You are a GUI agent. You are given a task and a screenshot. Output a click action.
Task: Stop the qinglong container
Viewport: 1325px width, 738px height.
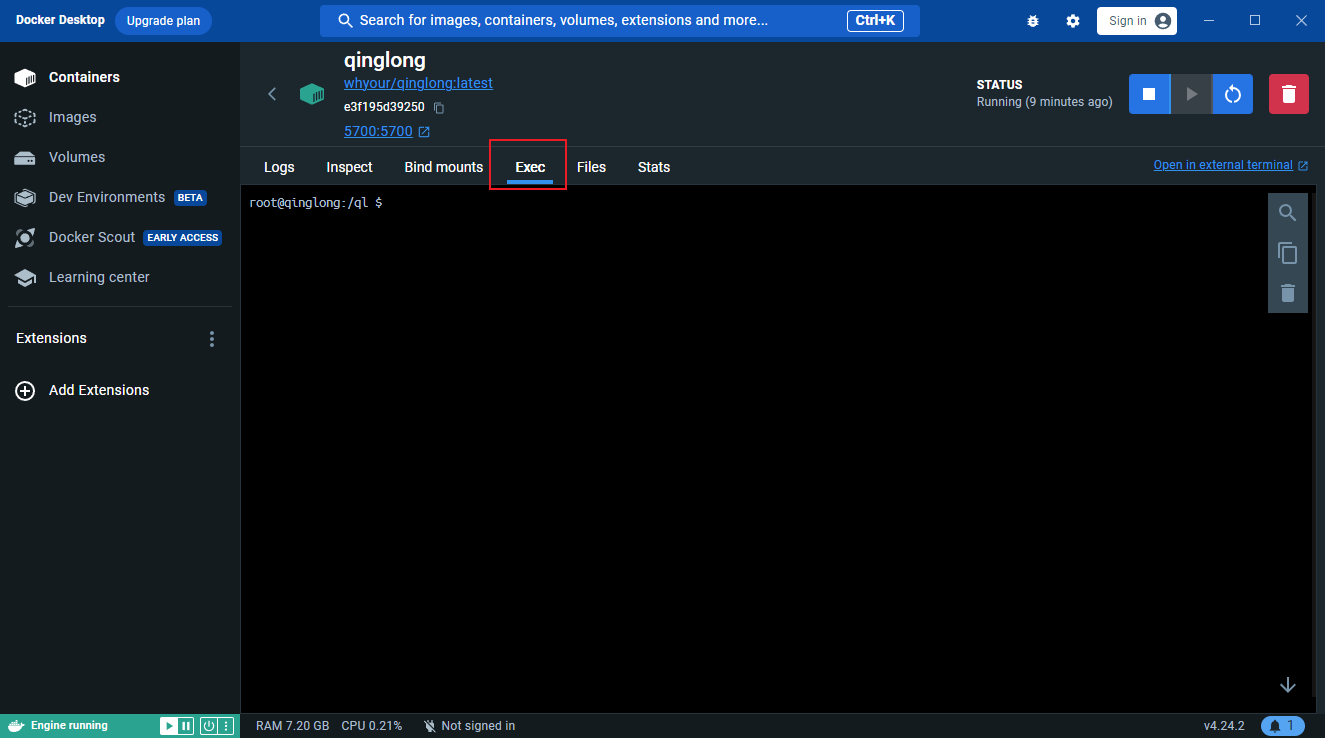coord(1149,93)
